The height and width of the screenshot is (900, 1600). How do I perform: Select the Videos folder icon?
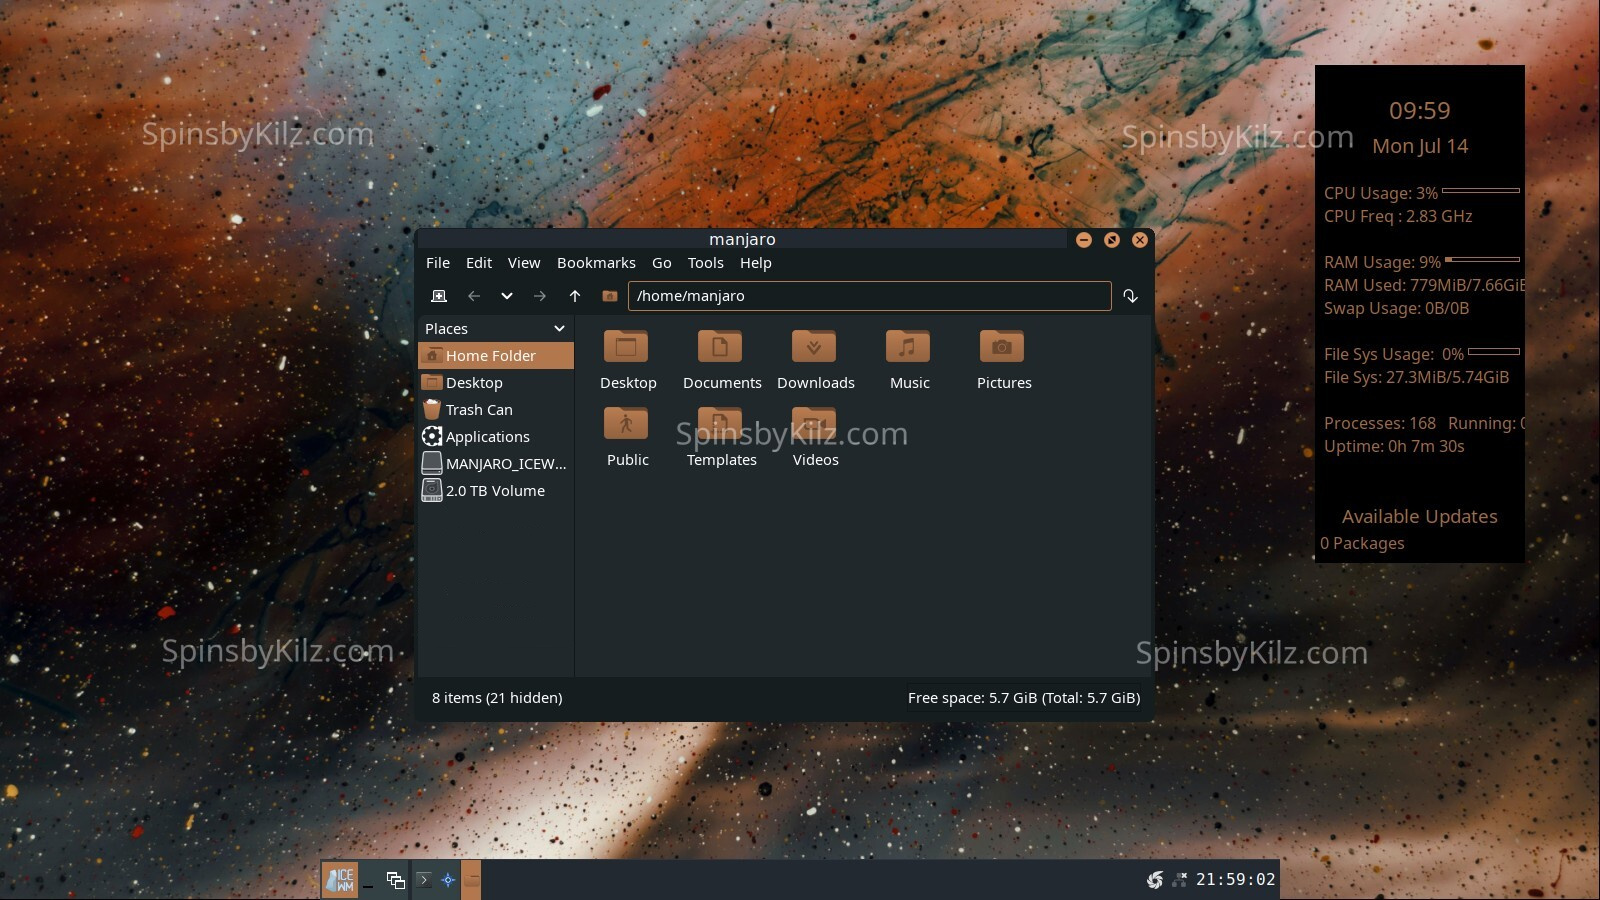tap(815, 425)
